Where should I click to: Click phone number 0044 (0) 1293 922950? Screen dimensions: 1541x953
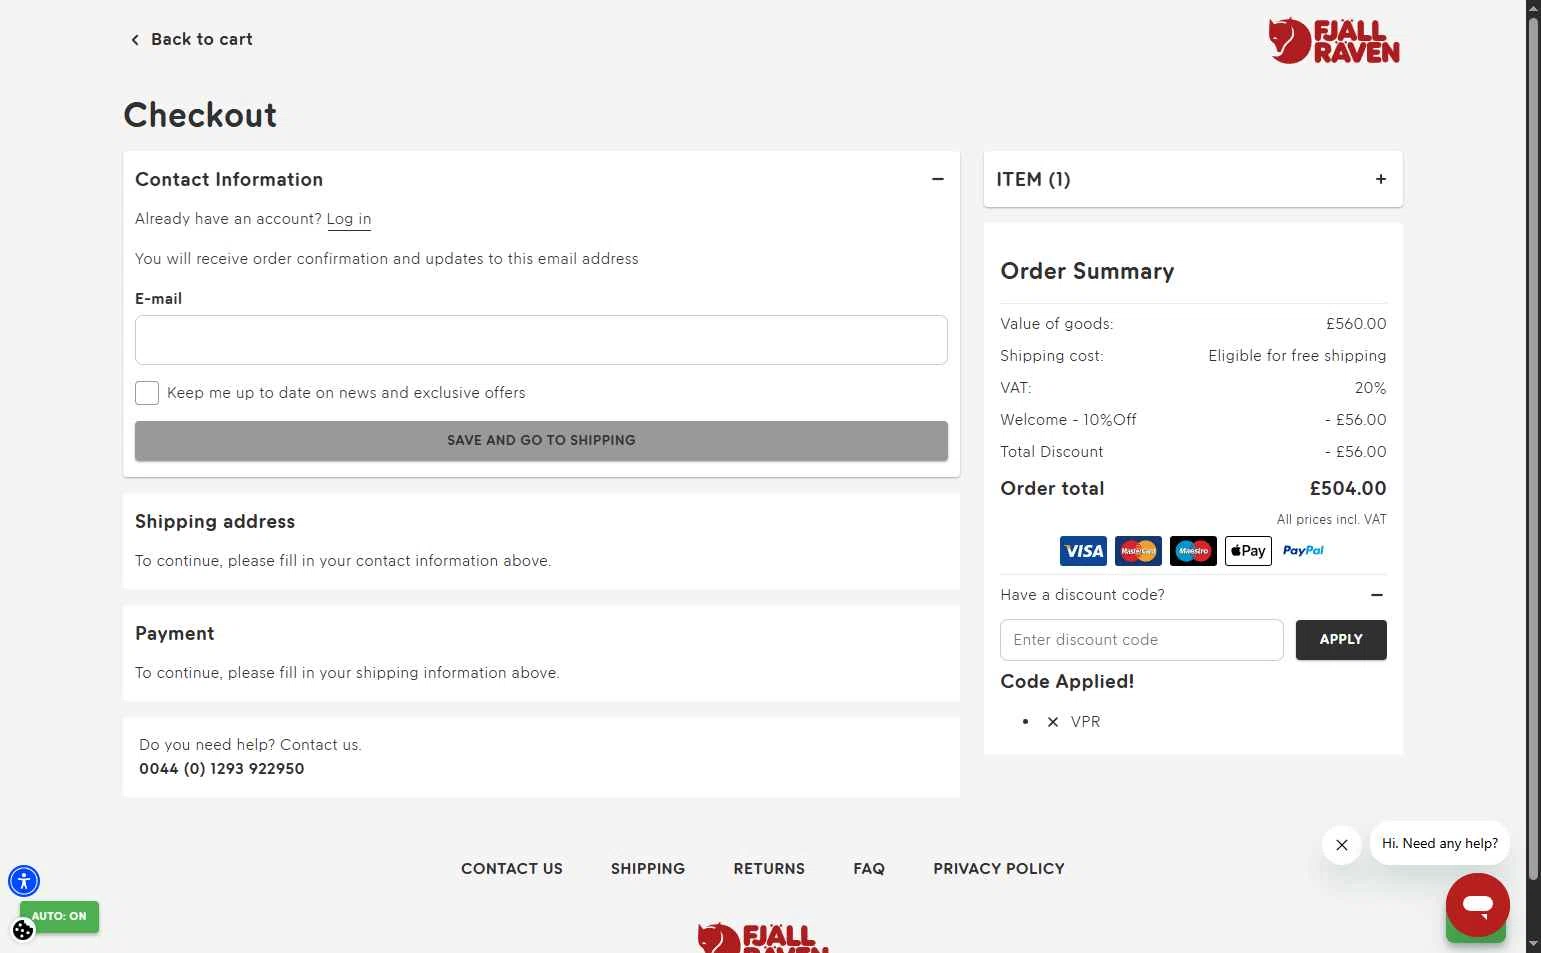pyautogui.click(x=222, y=769)
